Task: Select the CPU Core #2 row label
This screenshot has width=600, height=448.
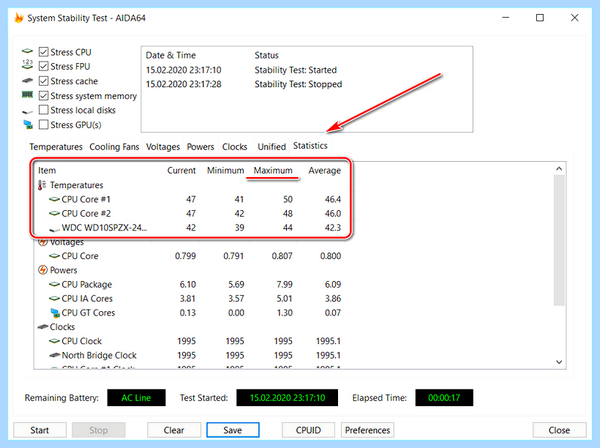Action: coord(86,213)
